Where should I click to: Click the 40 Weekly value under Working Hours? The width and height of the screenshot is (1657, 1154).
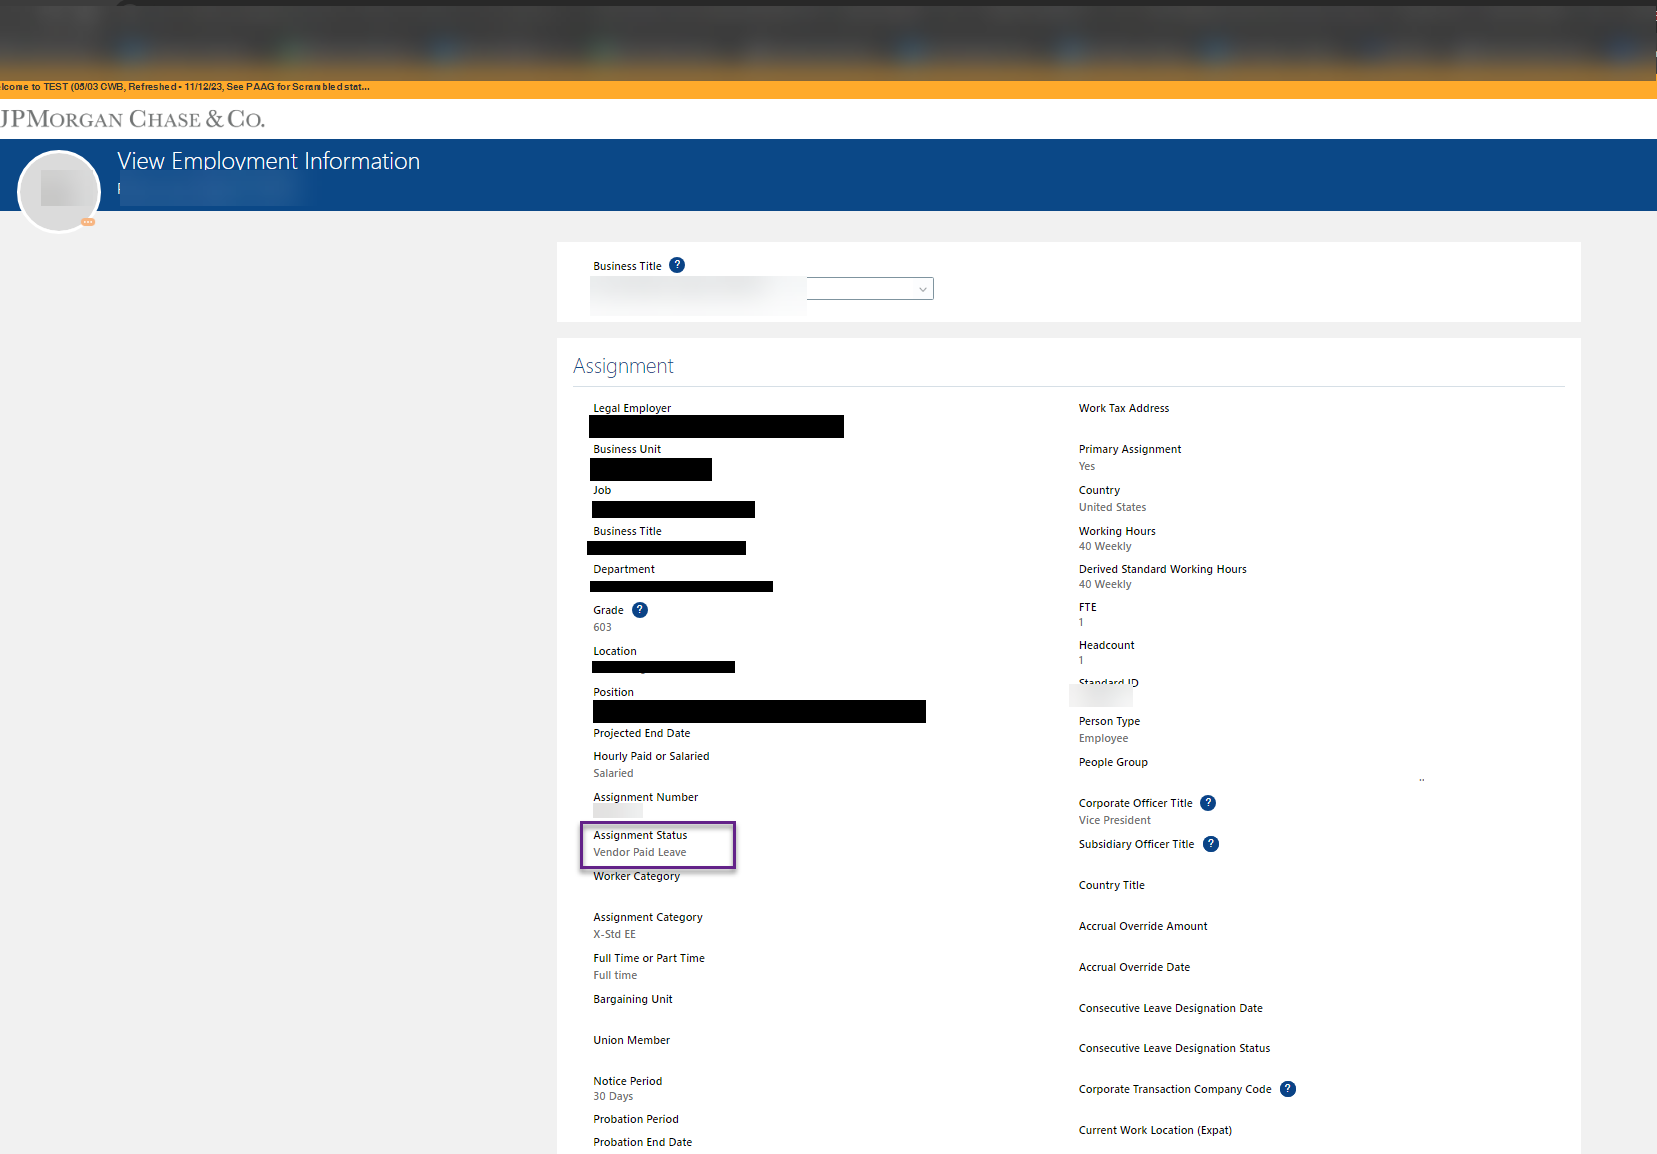pyautogui.click(x=1105, y=547)
